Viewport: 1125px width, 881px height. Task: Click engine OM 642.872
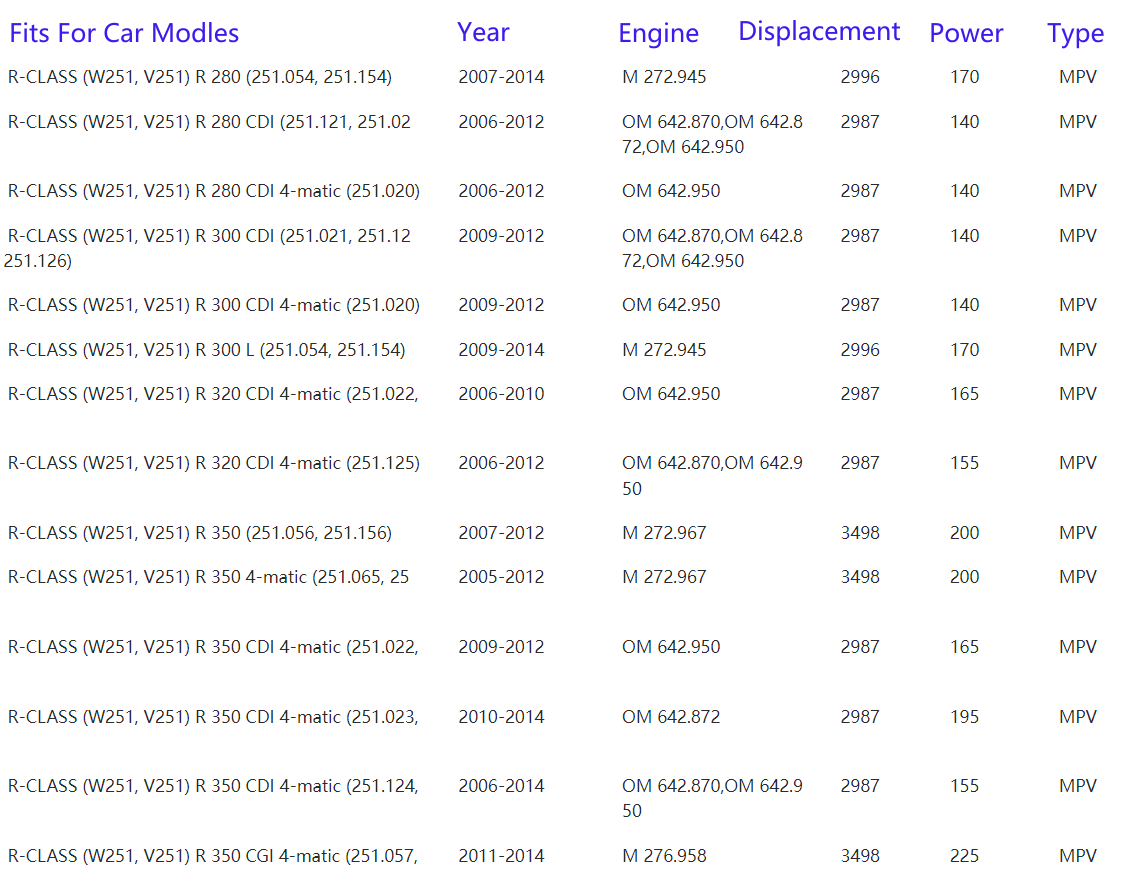click(x=671, y=717)
